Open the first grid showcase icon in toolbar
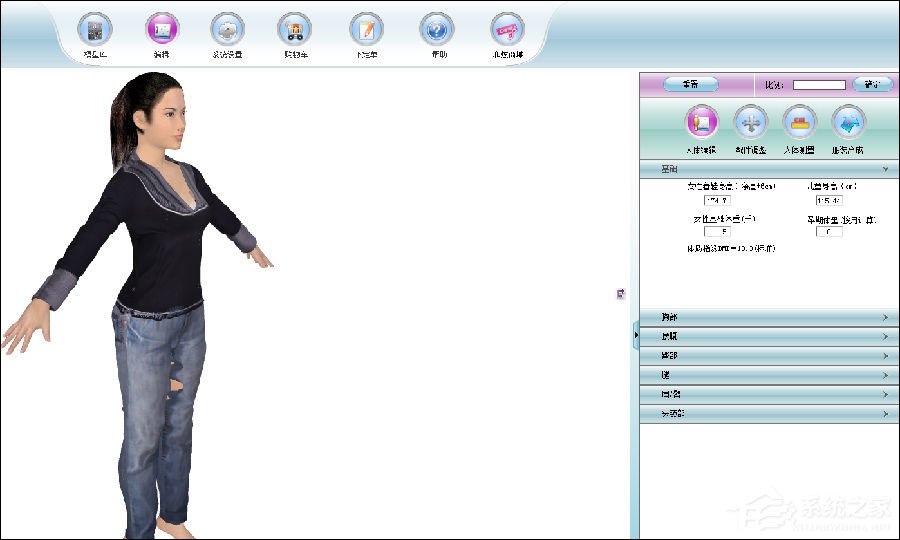This screenshot has width=900, height=540. tap(95, 29)
